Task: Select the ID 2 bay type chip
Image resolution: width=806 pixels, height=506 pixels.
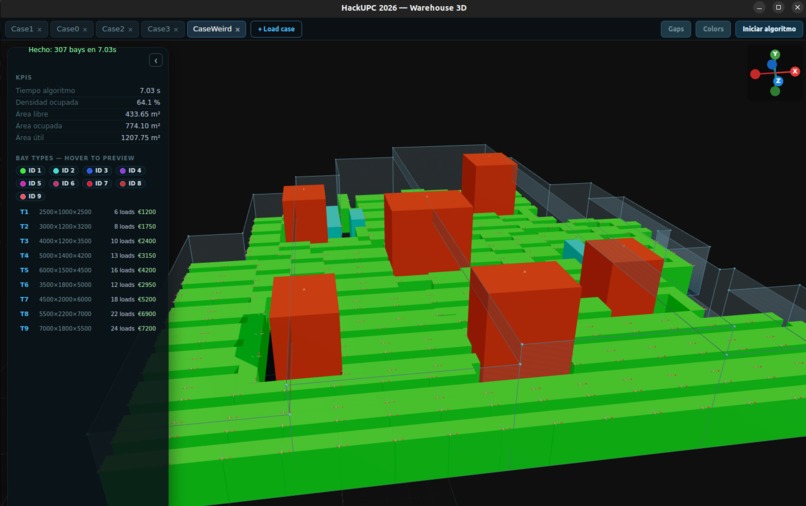Action: (64, 171)
